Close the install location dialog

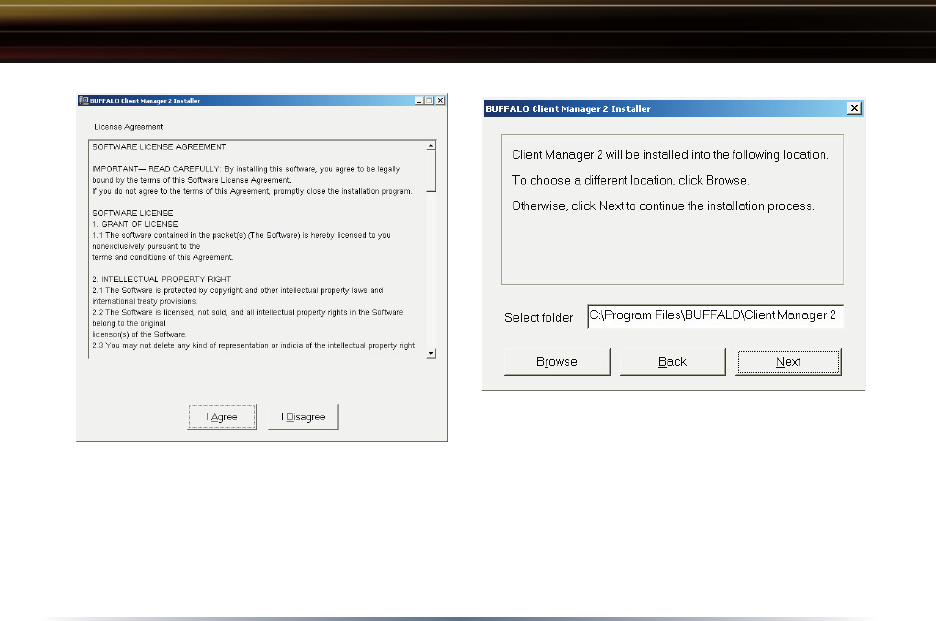point(854,108)
